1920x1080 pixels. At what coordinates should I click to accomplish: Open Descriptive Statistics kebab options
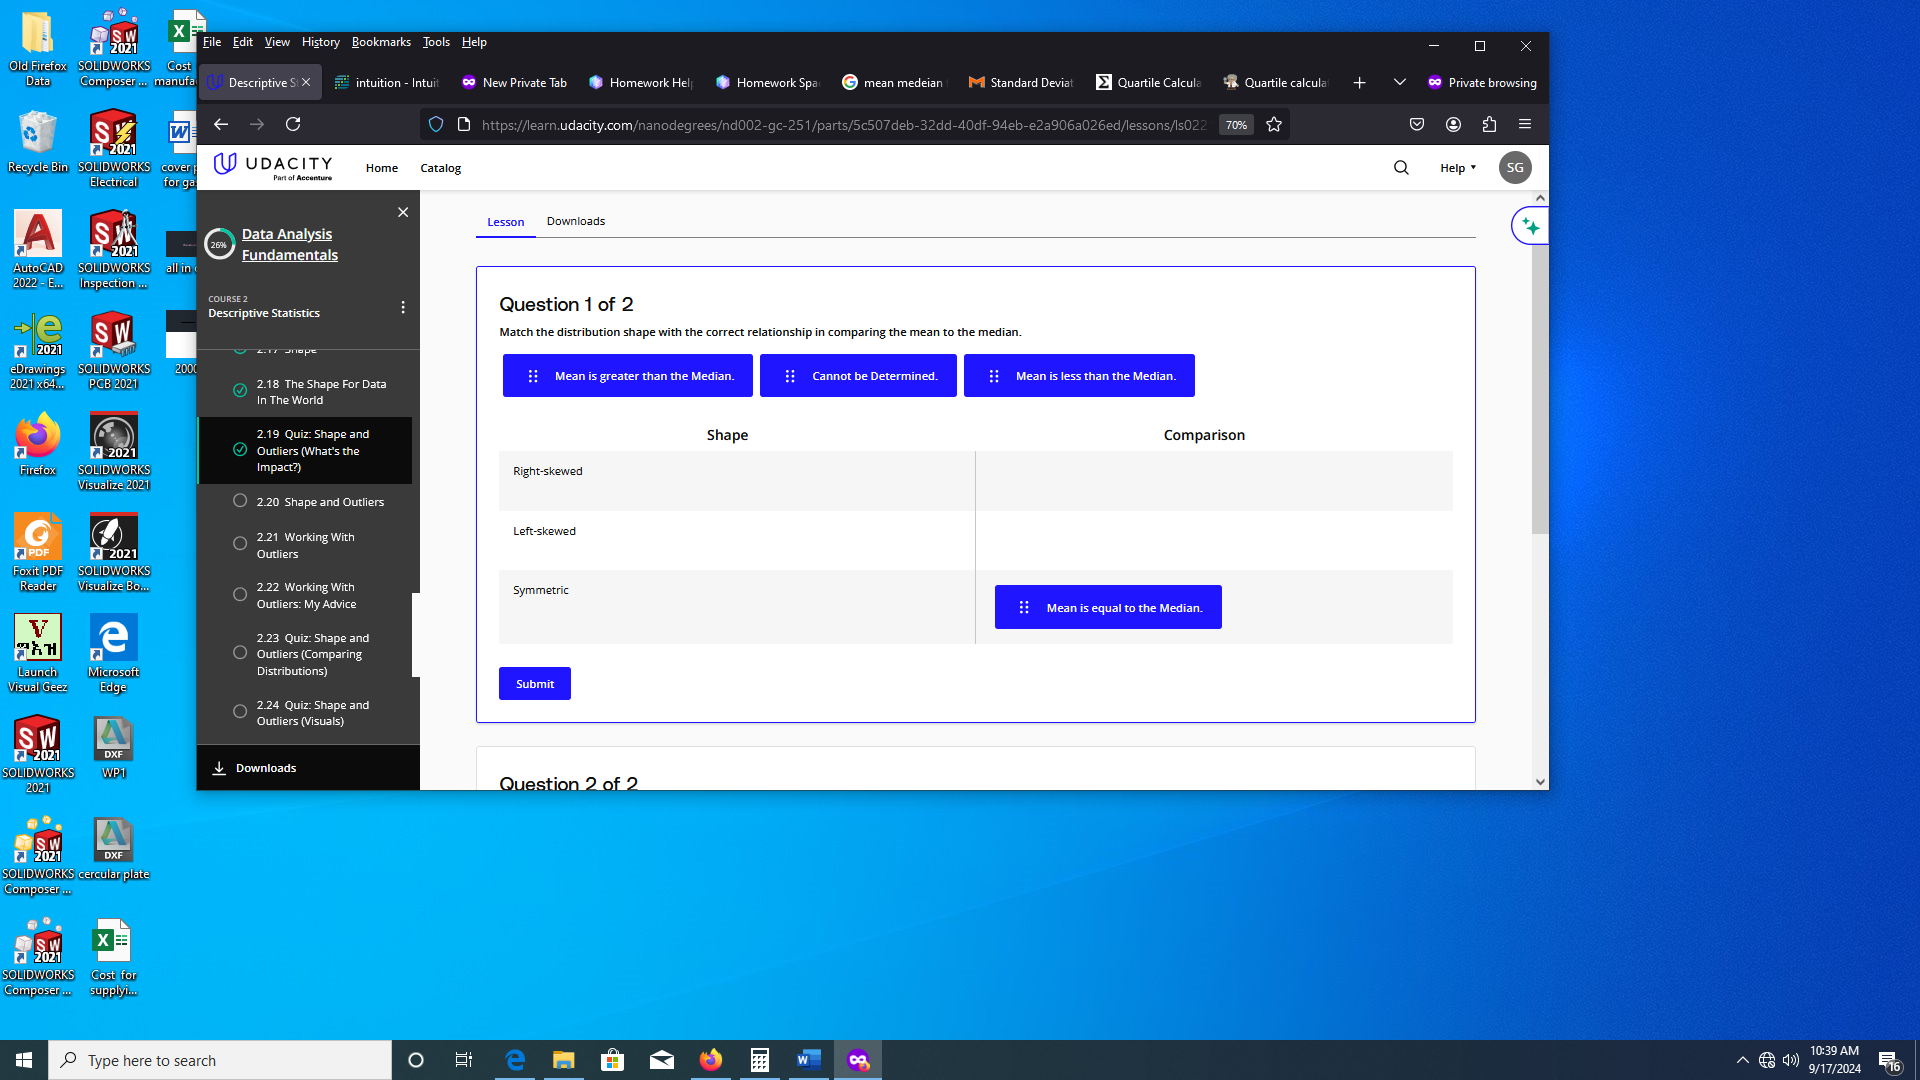pyautogui.click(x=403, y=307)
